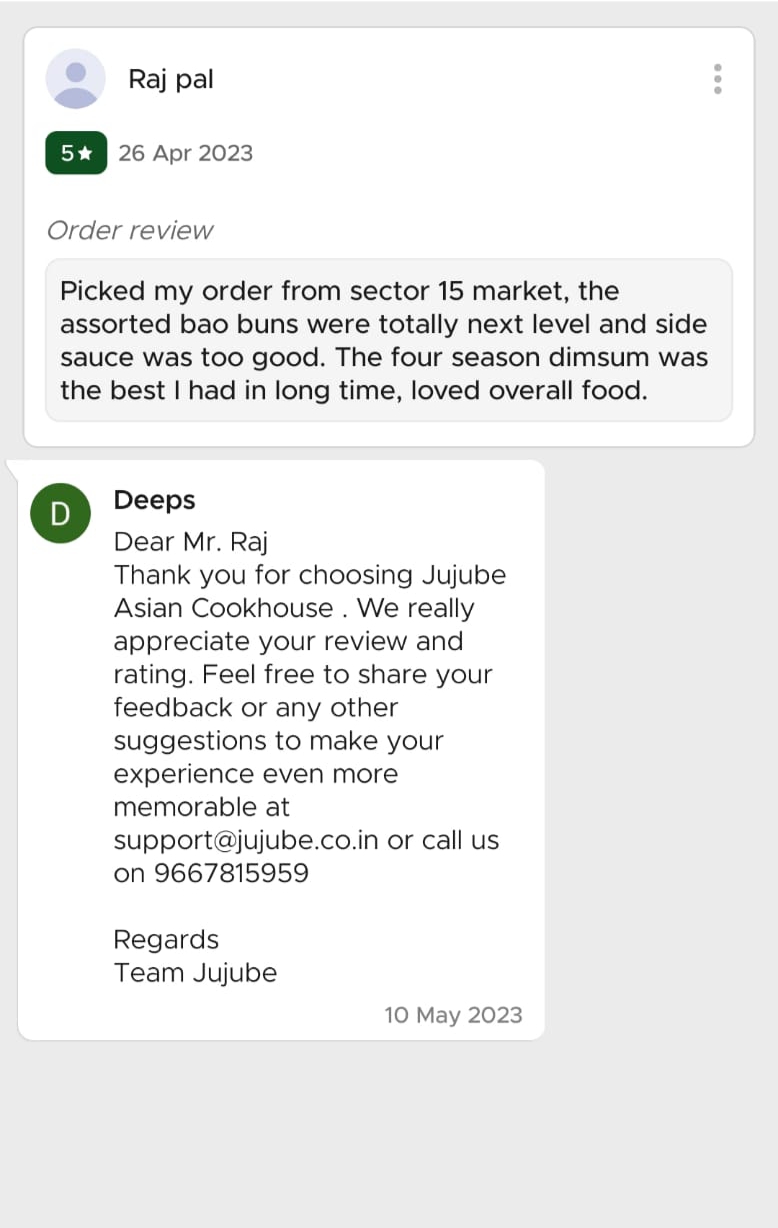Open reviewer name Raj pal
Viewport: 778px width, 1228px height.
[x=171, y=80]
